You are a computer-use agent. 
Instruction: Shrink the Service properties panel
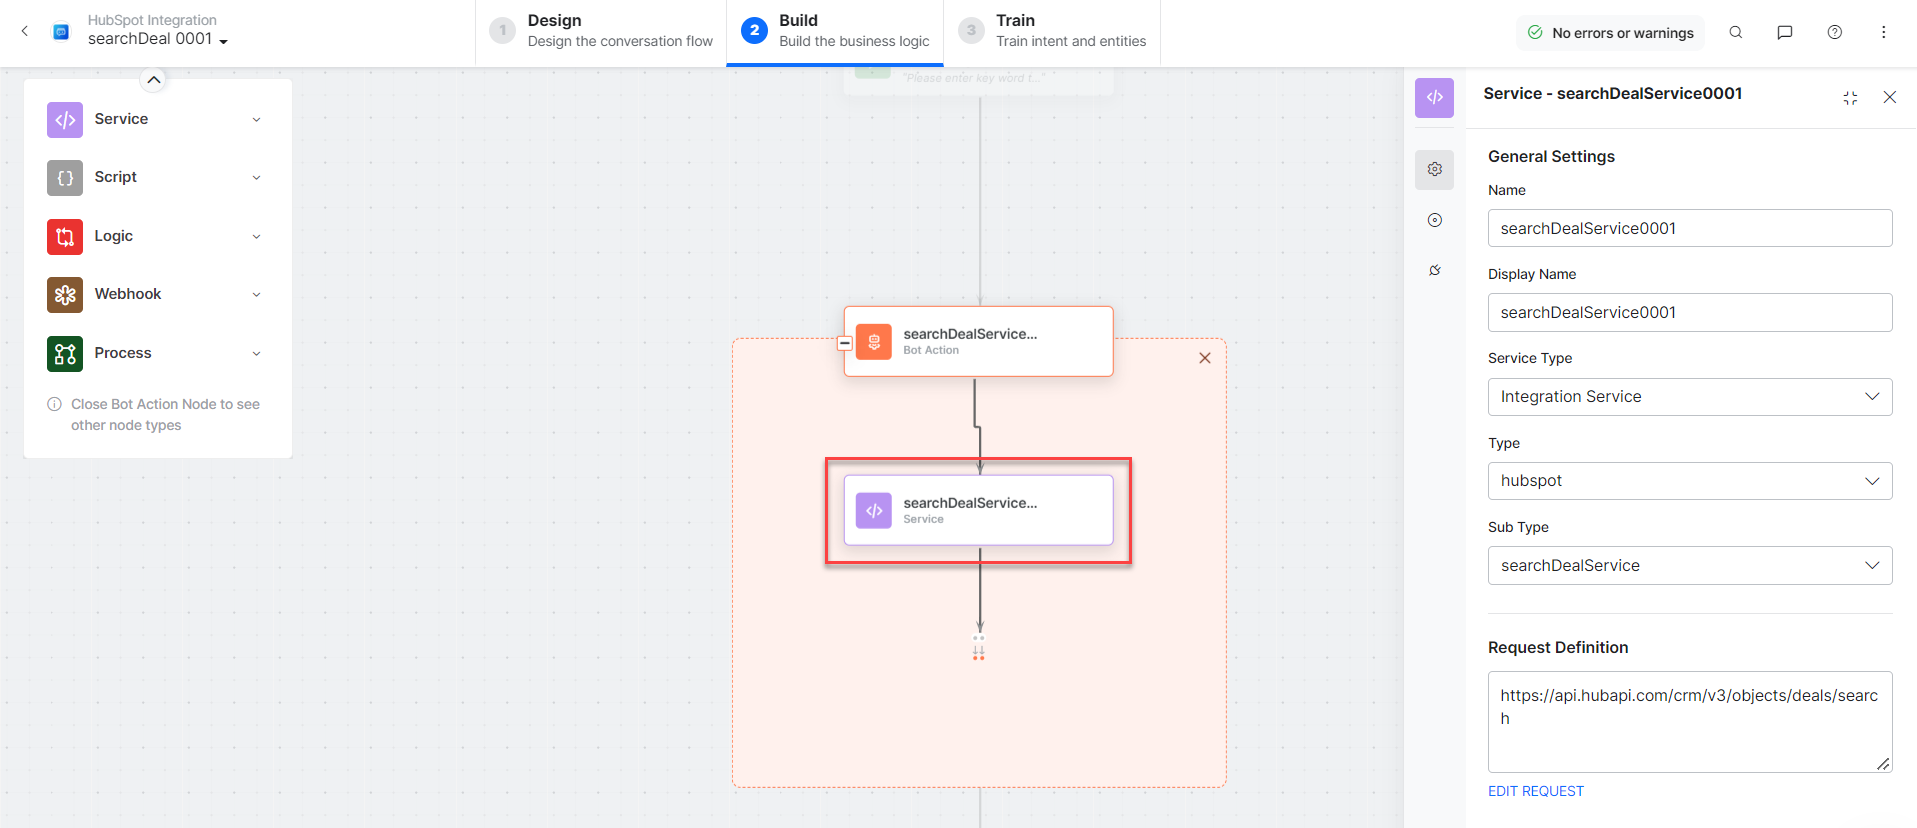point(1850,97)
